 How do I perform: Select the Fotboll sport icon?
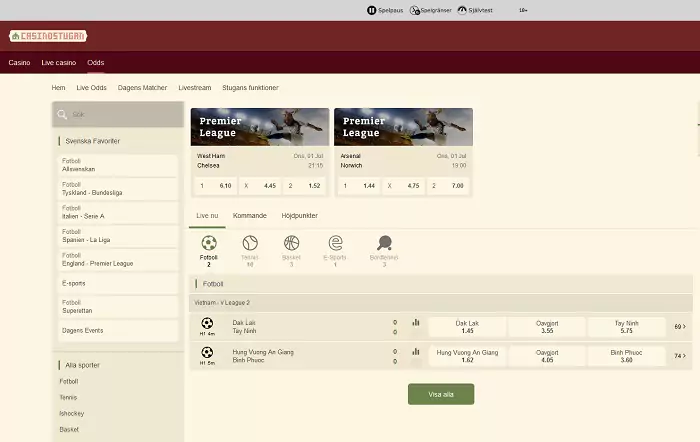coord(208,243)
